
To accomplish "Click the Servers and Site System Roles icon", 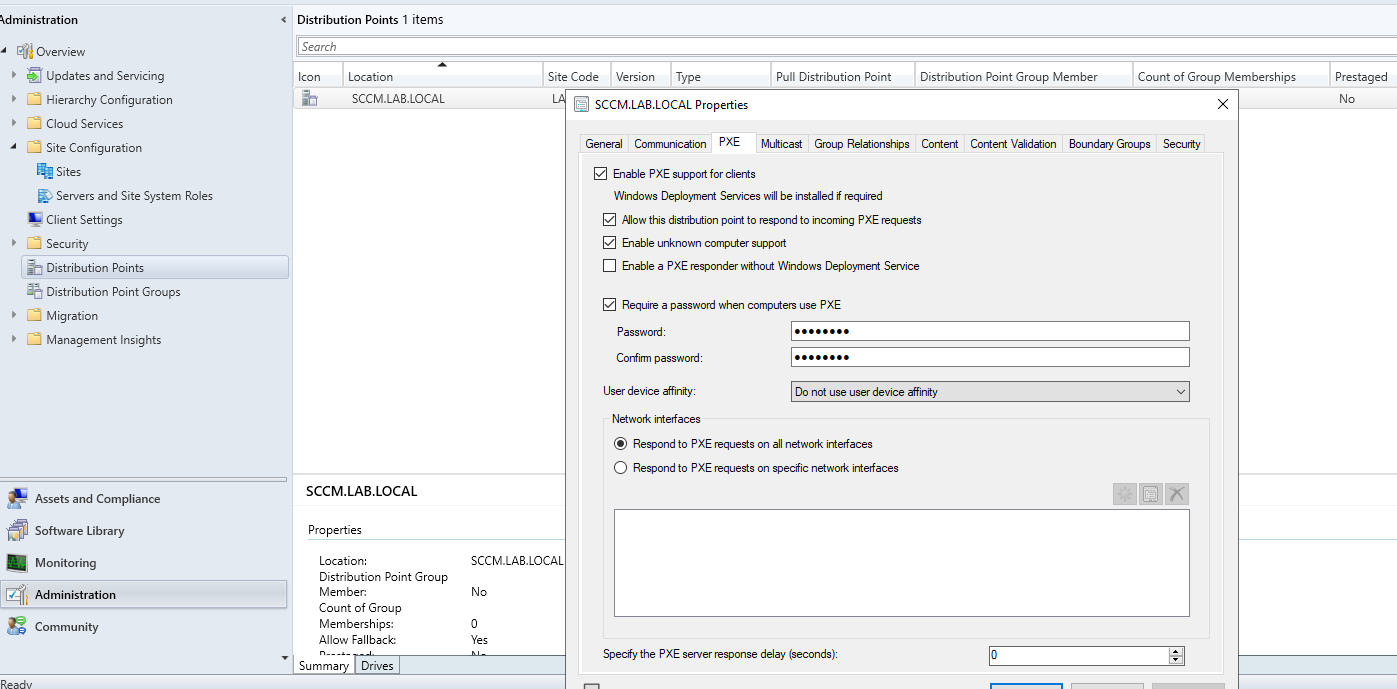I will 45,196.
